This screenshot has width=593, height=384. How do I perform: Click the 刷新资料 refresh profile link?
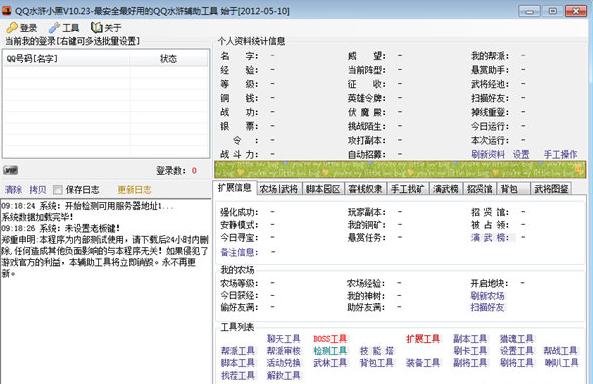[488, 154]
